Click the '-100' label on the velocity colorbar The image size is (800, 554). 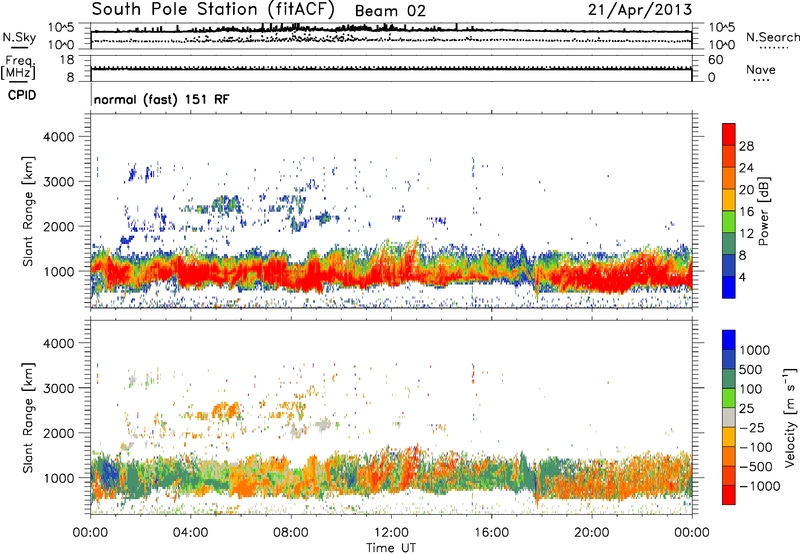pos(756,447)
